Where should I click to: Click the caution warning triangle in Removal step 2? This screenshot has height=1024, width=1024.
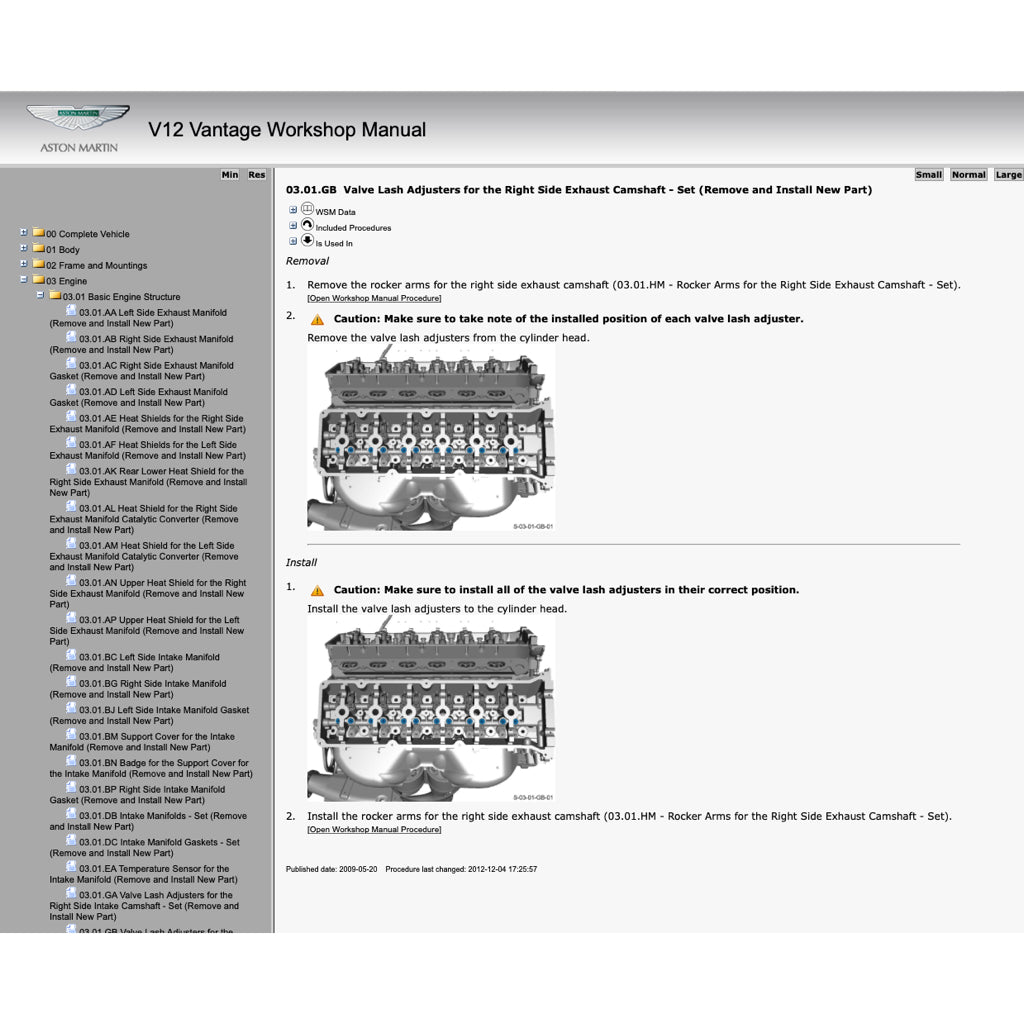(317, 318)
